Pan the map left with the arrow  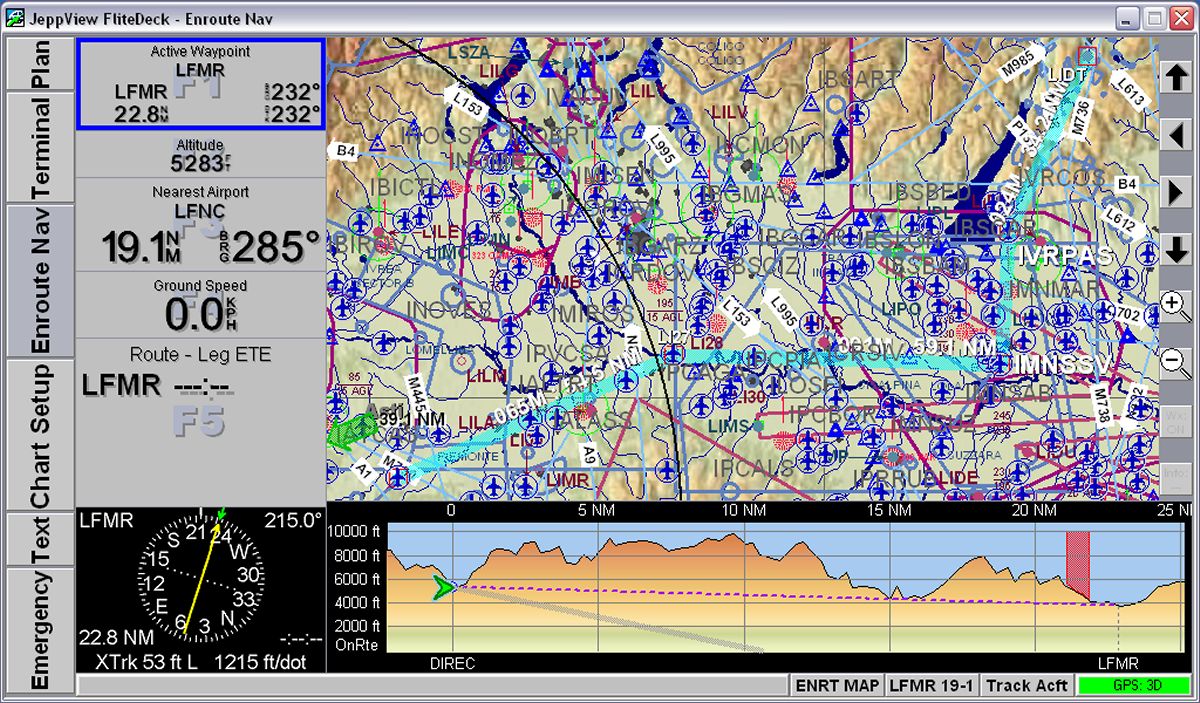(1176, 134)
